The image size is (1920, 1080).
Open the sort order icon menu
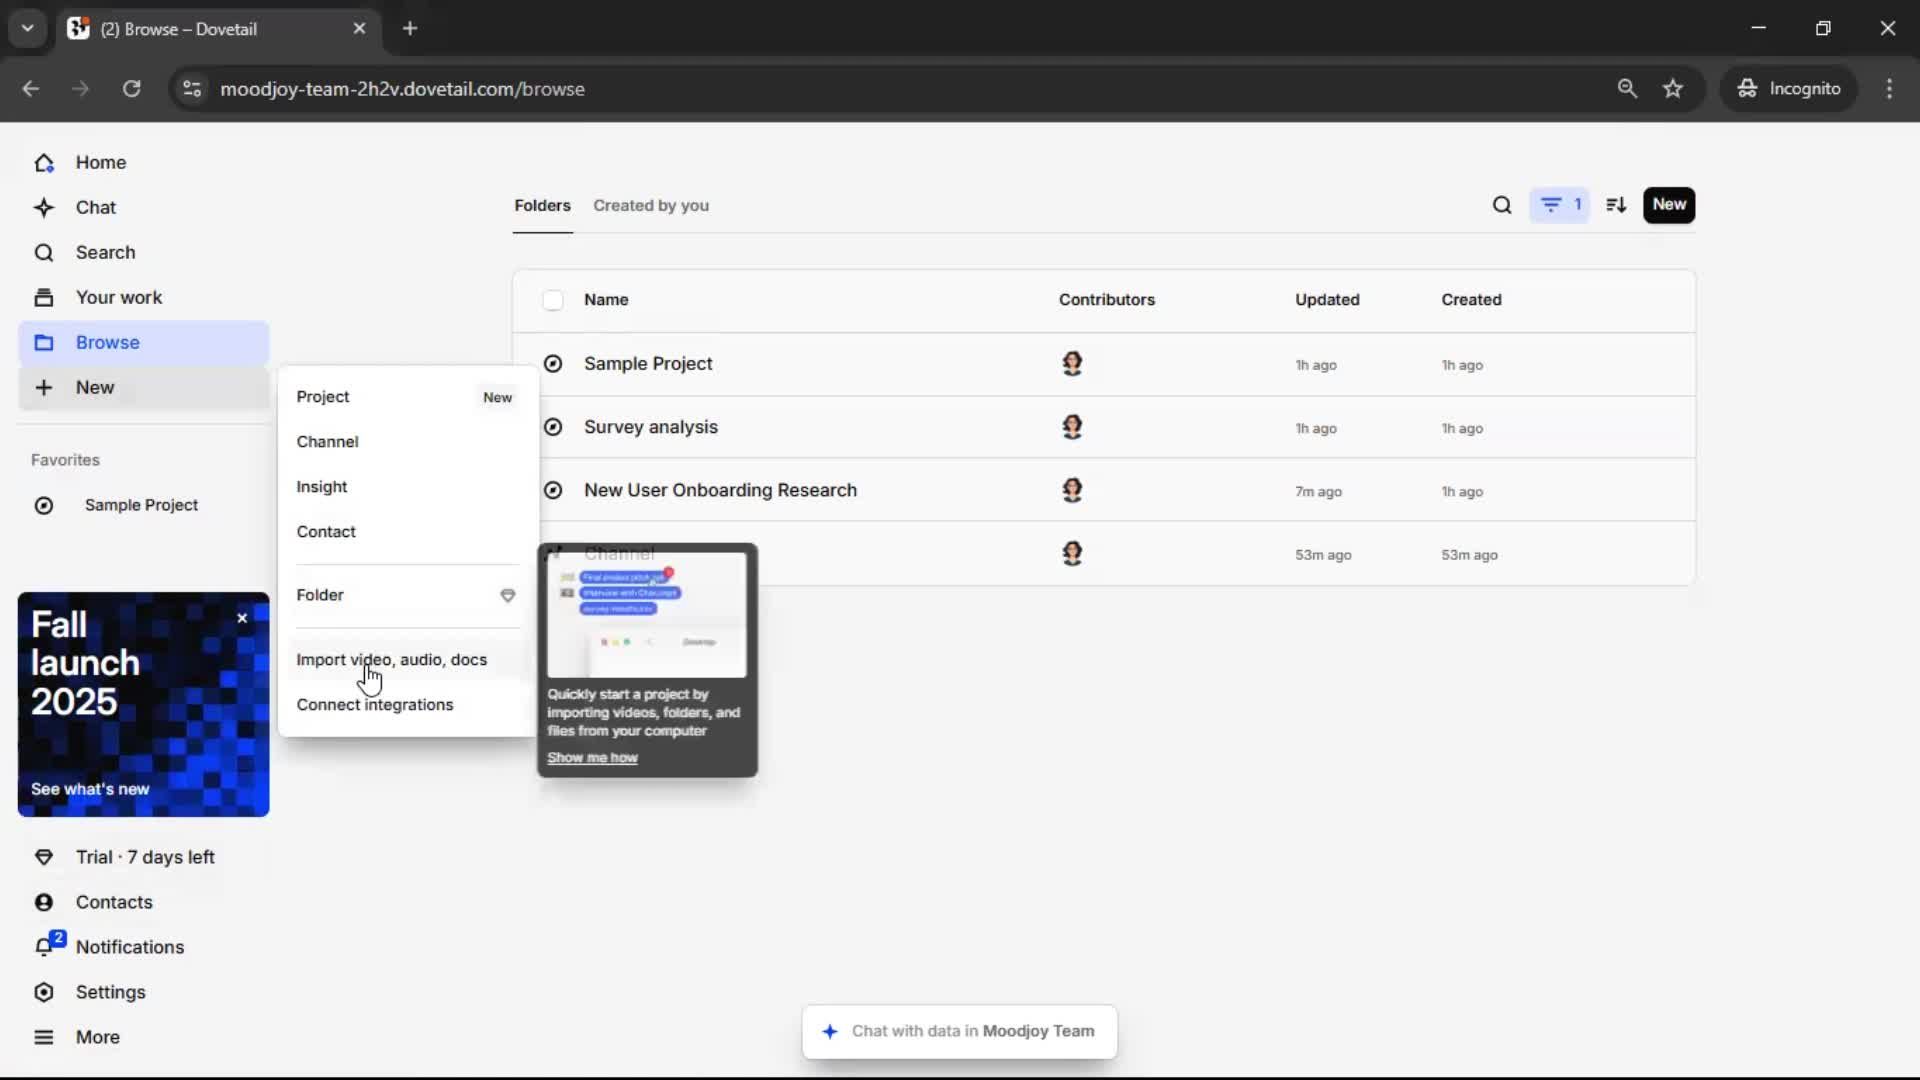click(1616, 205)
